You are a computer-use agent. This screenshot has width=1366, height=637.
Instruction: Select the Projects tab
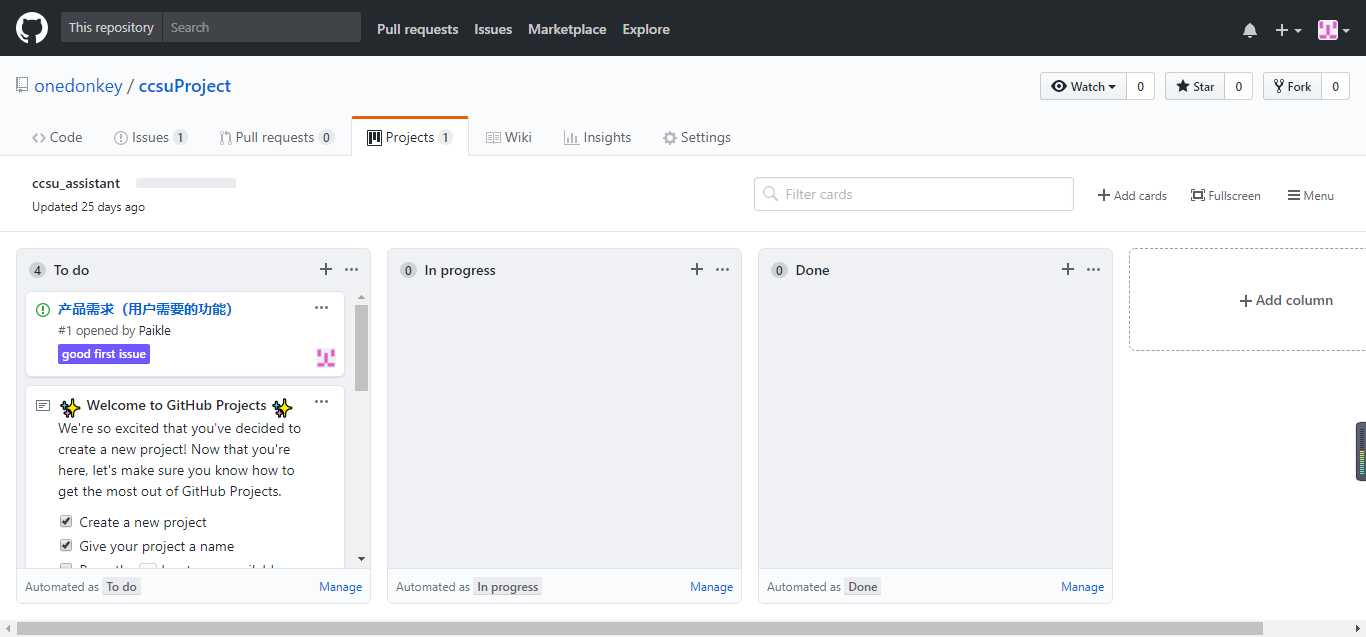[x=410, y=137]
